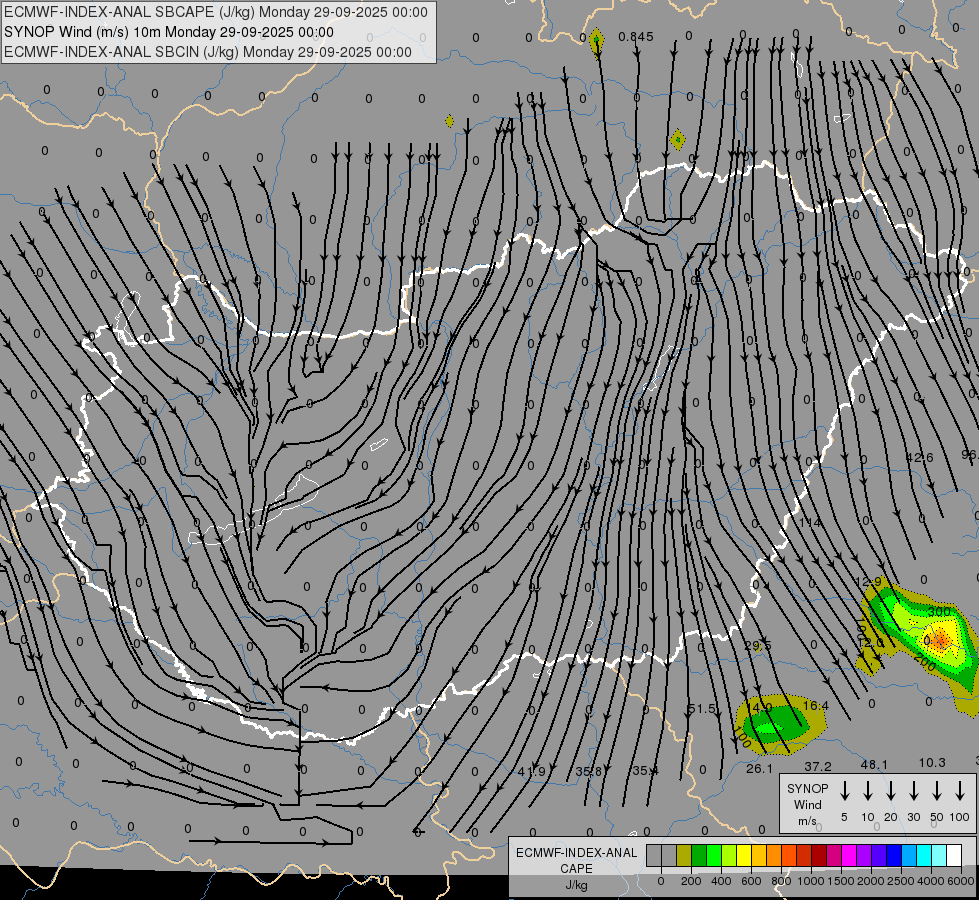Viewport: 979px width, 900px height.
Task: Click the '50' speed label in wind legend
Action: [x=937, y=817]
